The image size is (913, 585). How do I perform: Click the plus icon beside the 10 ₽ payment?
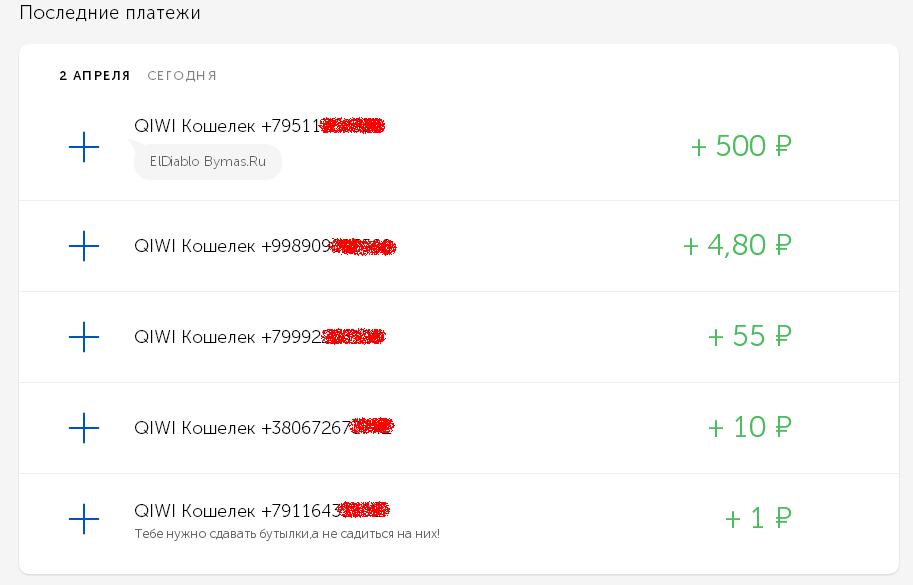pyautogui.click(x=84, y=428)
